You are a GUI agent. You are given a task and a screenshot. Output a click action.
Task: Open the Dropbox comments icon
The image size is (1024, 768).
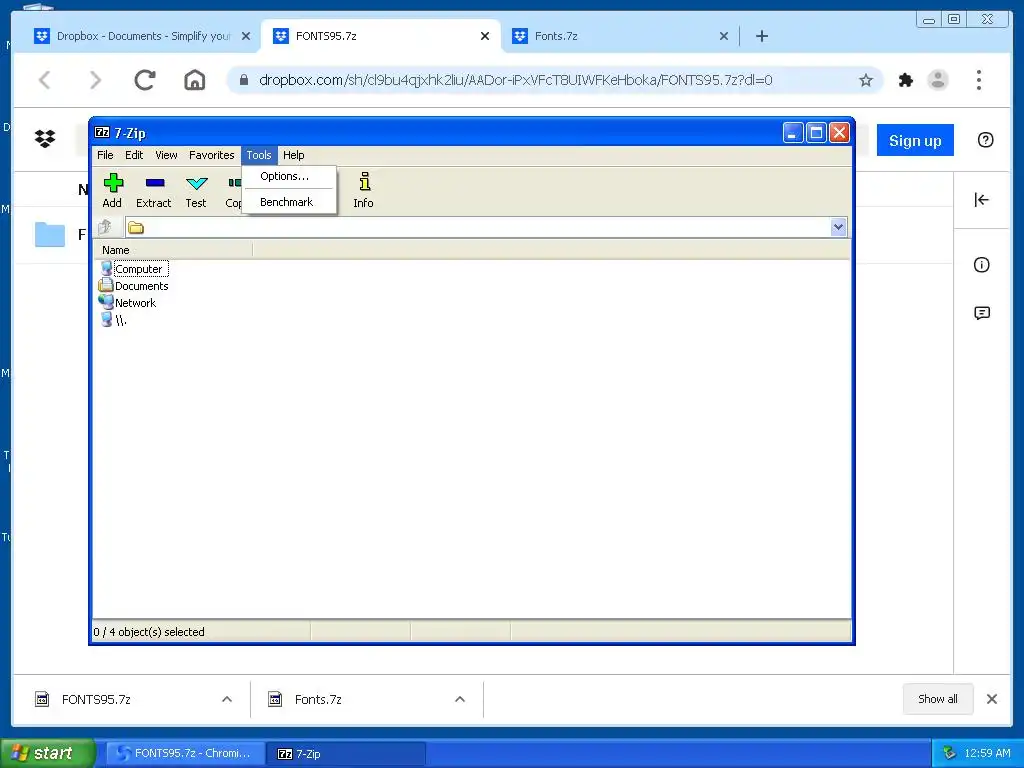click(982, 313)
